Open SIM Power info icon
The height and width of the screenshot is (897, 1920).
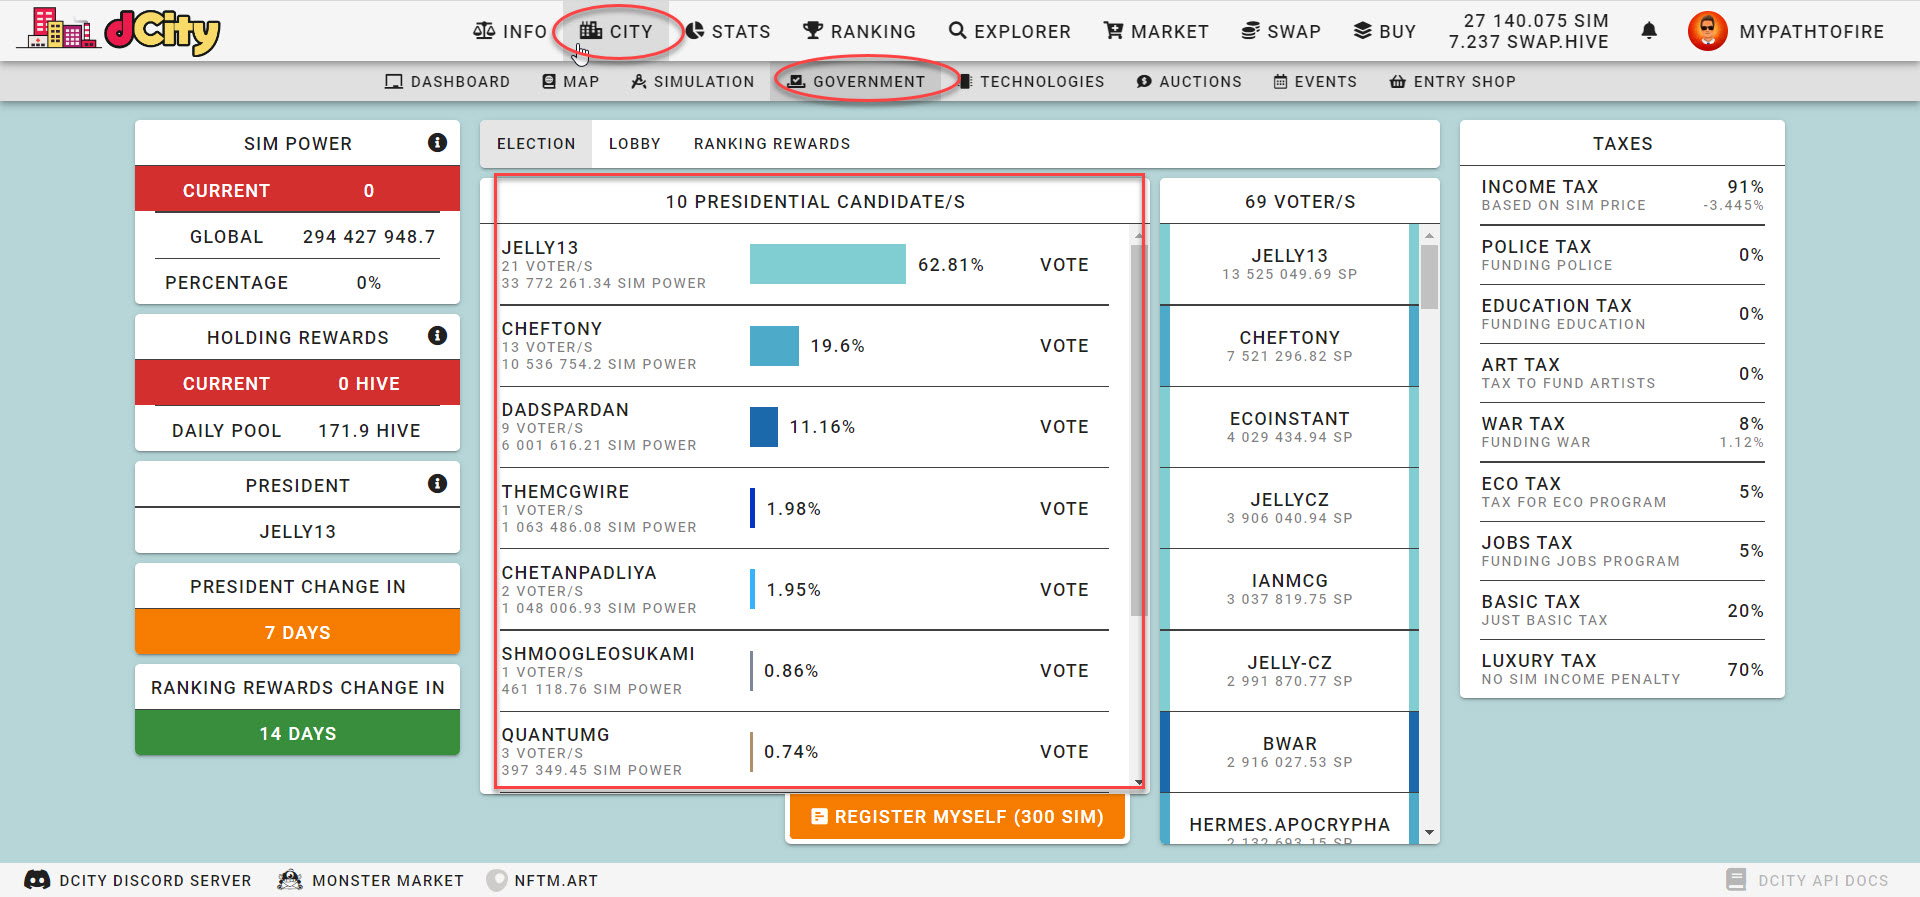tap(437, 142)
